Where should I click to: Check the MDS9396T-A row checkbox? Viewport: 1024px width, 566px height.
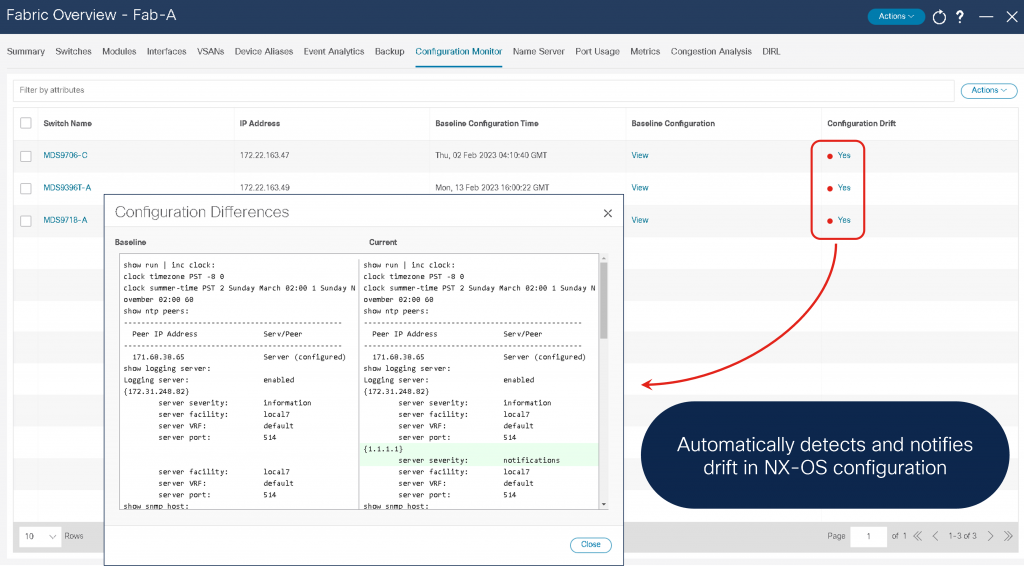[x=25, y=188]
